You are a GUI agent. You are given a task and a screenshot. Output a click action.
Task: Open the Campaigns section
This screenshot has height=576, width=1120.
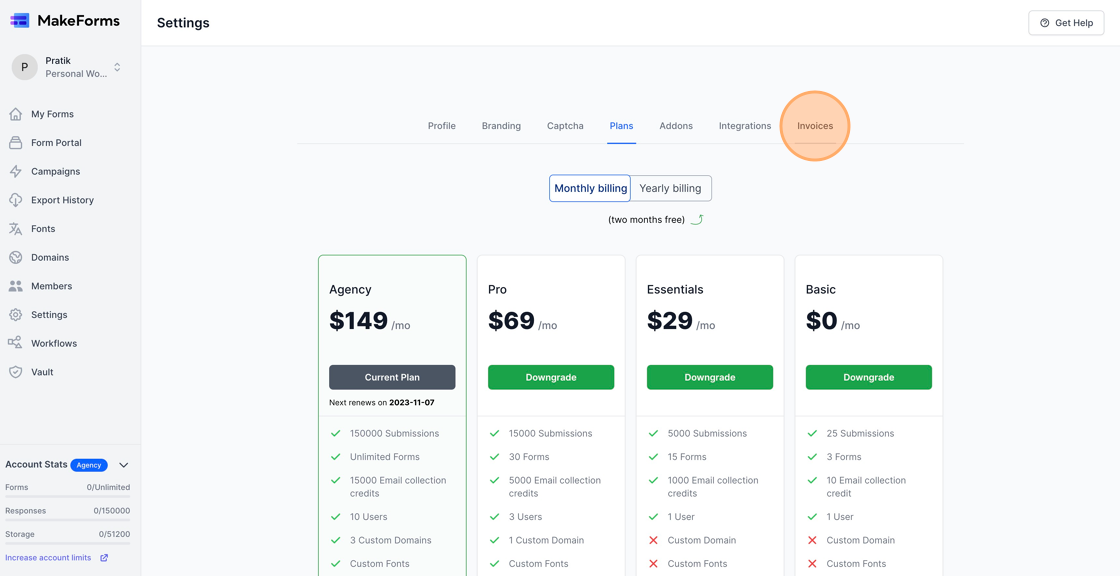56,171
